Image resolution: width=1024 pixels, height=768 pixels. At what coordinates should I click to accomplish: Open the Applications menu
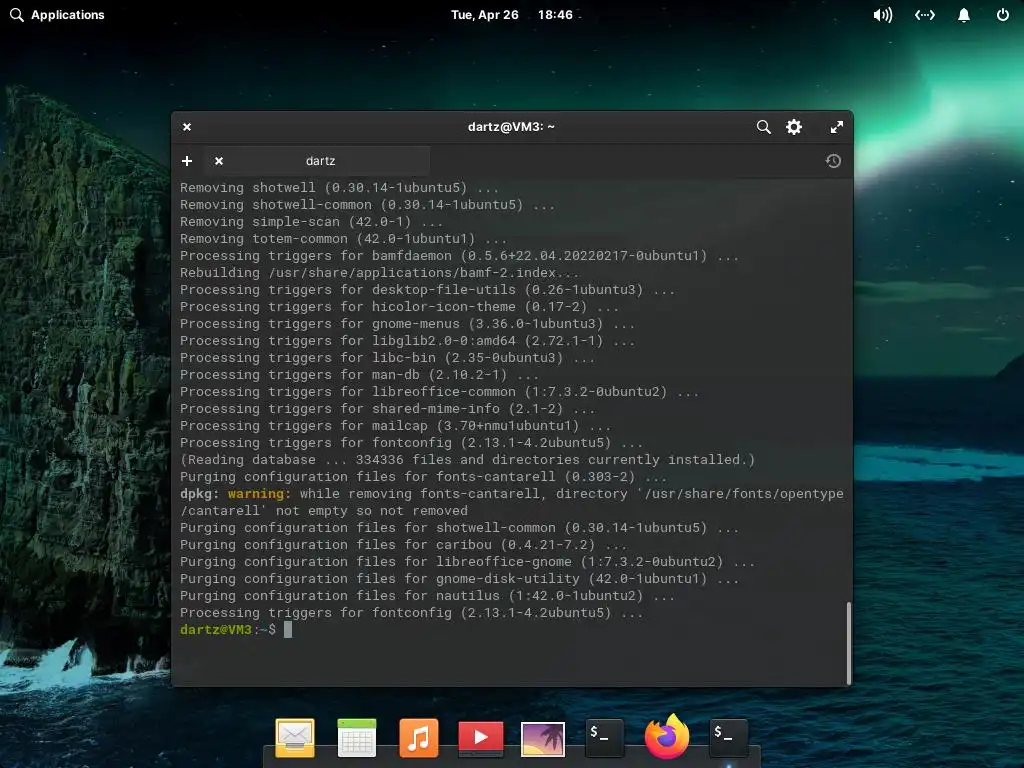(x=57, y=14)
